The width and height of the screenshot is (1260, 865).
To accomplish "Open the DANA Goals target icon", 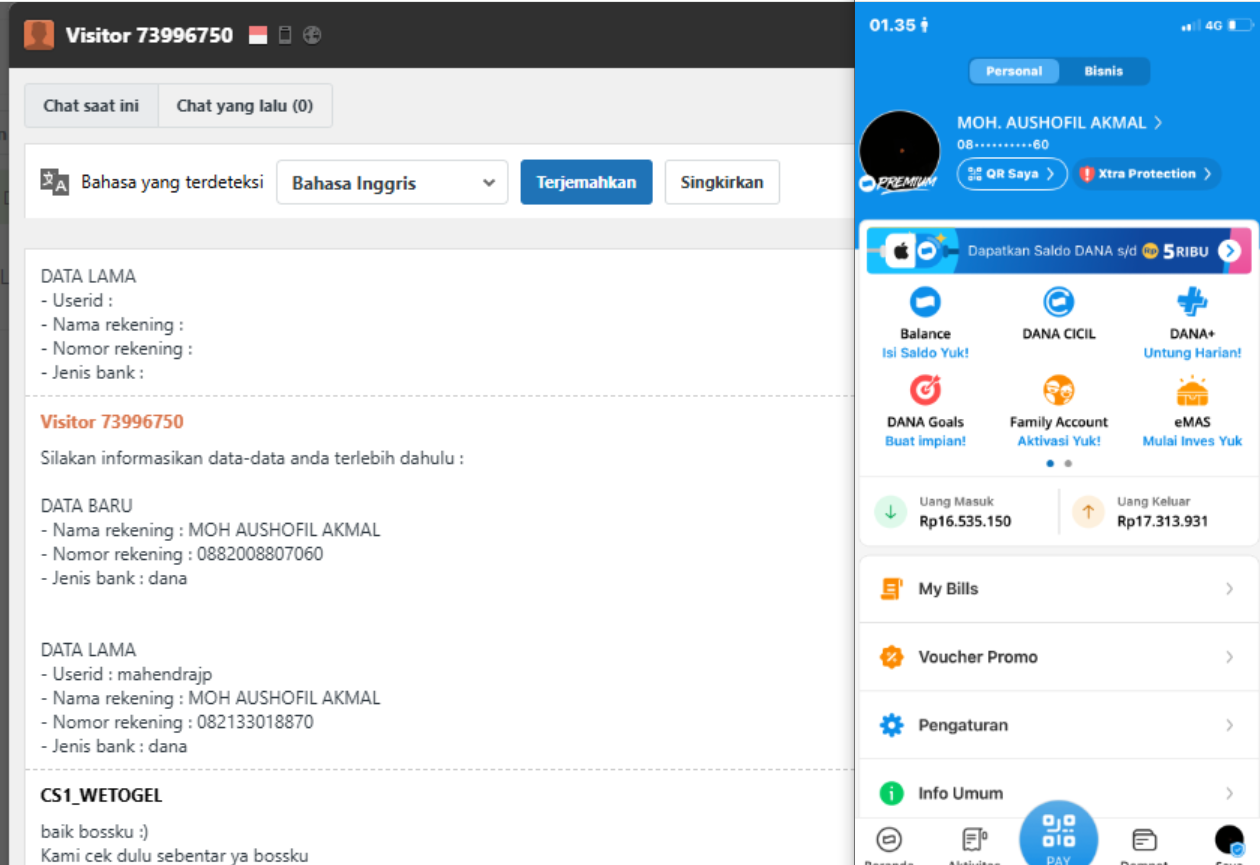I will pyautogui.click(x=925, y=389).
